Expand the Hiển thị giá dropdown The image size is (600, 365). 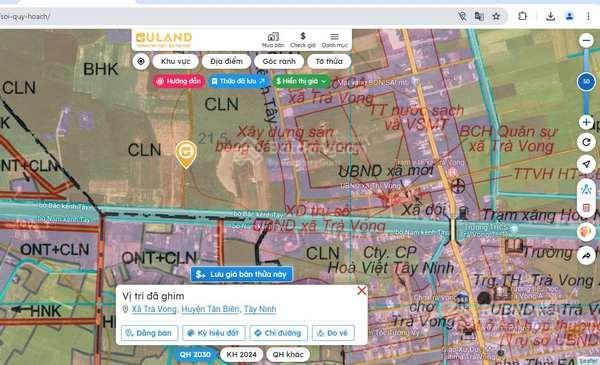302,81
